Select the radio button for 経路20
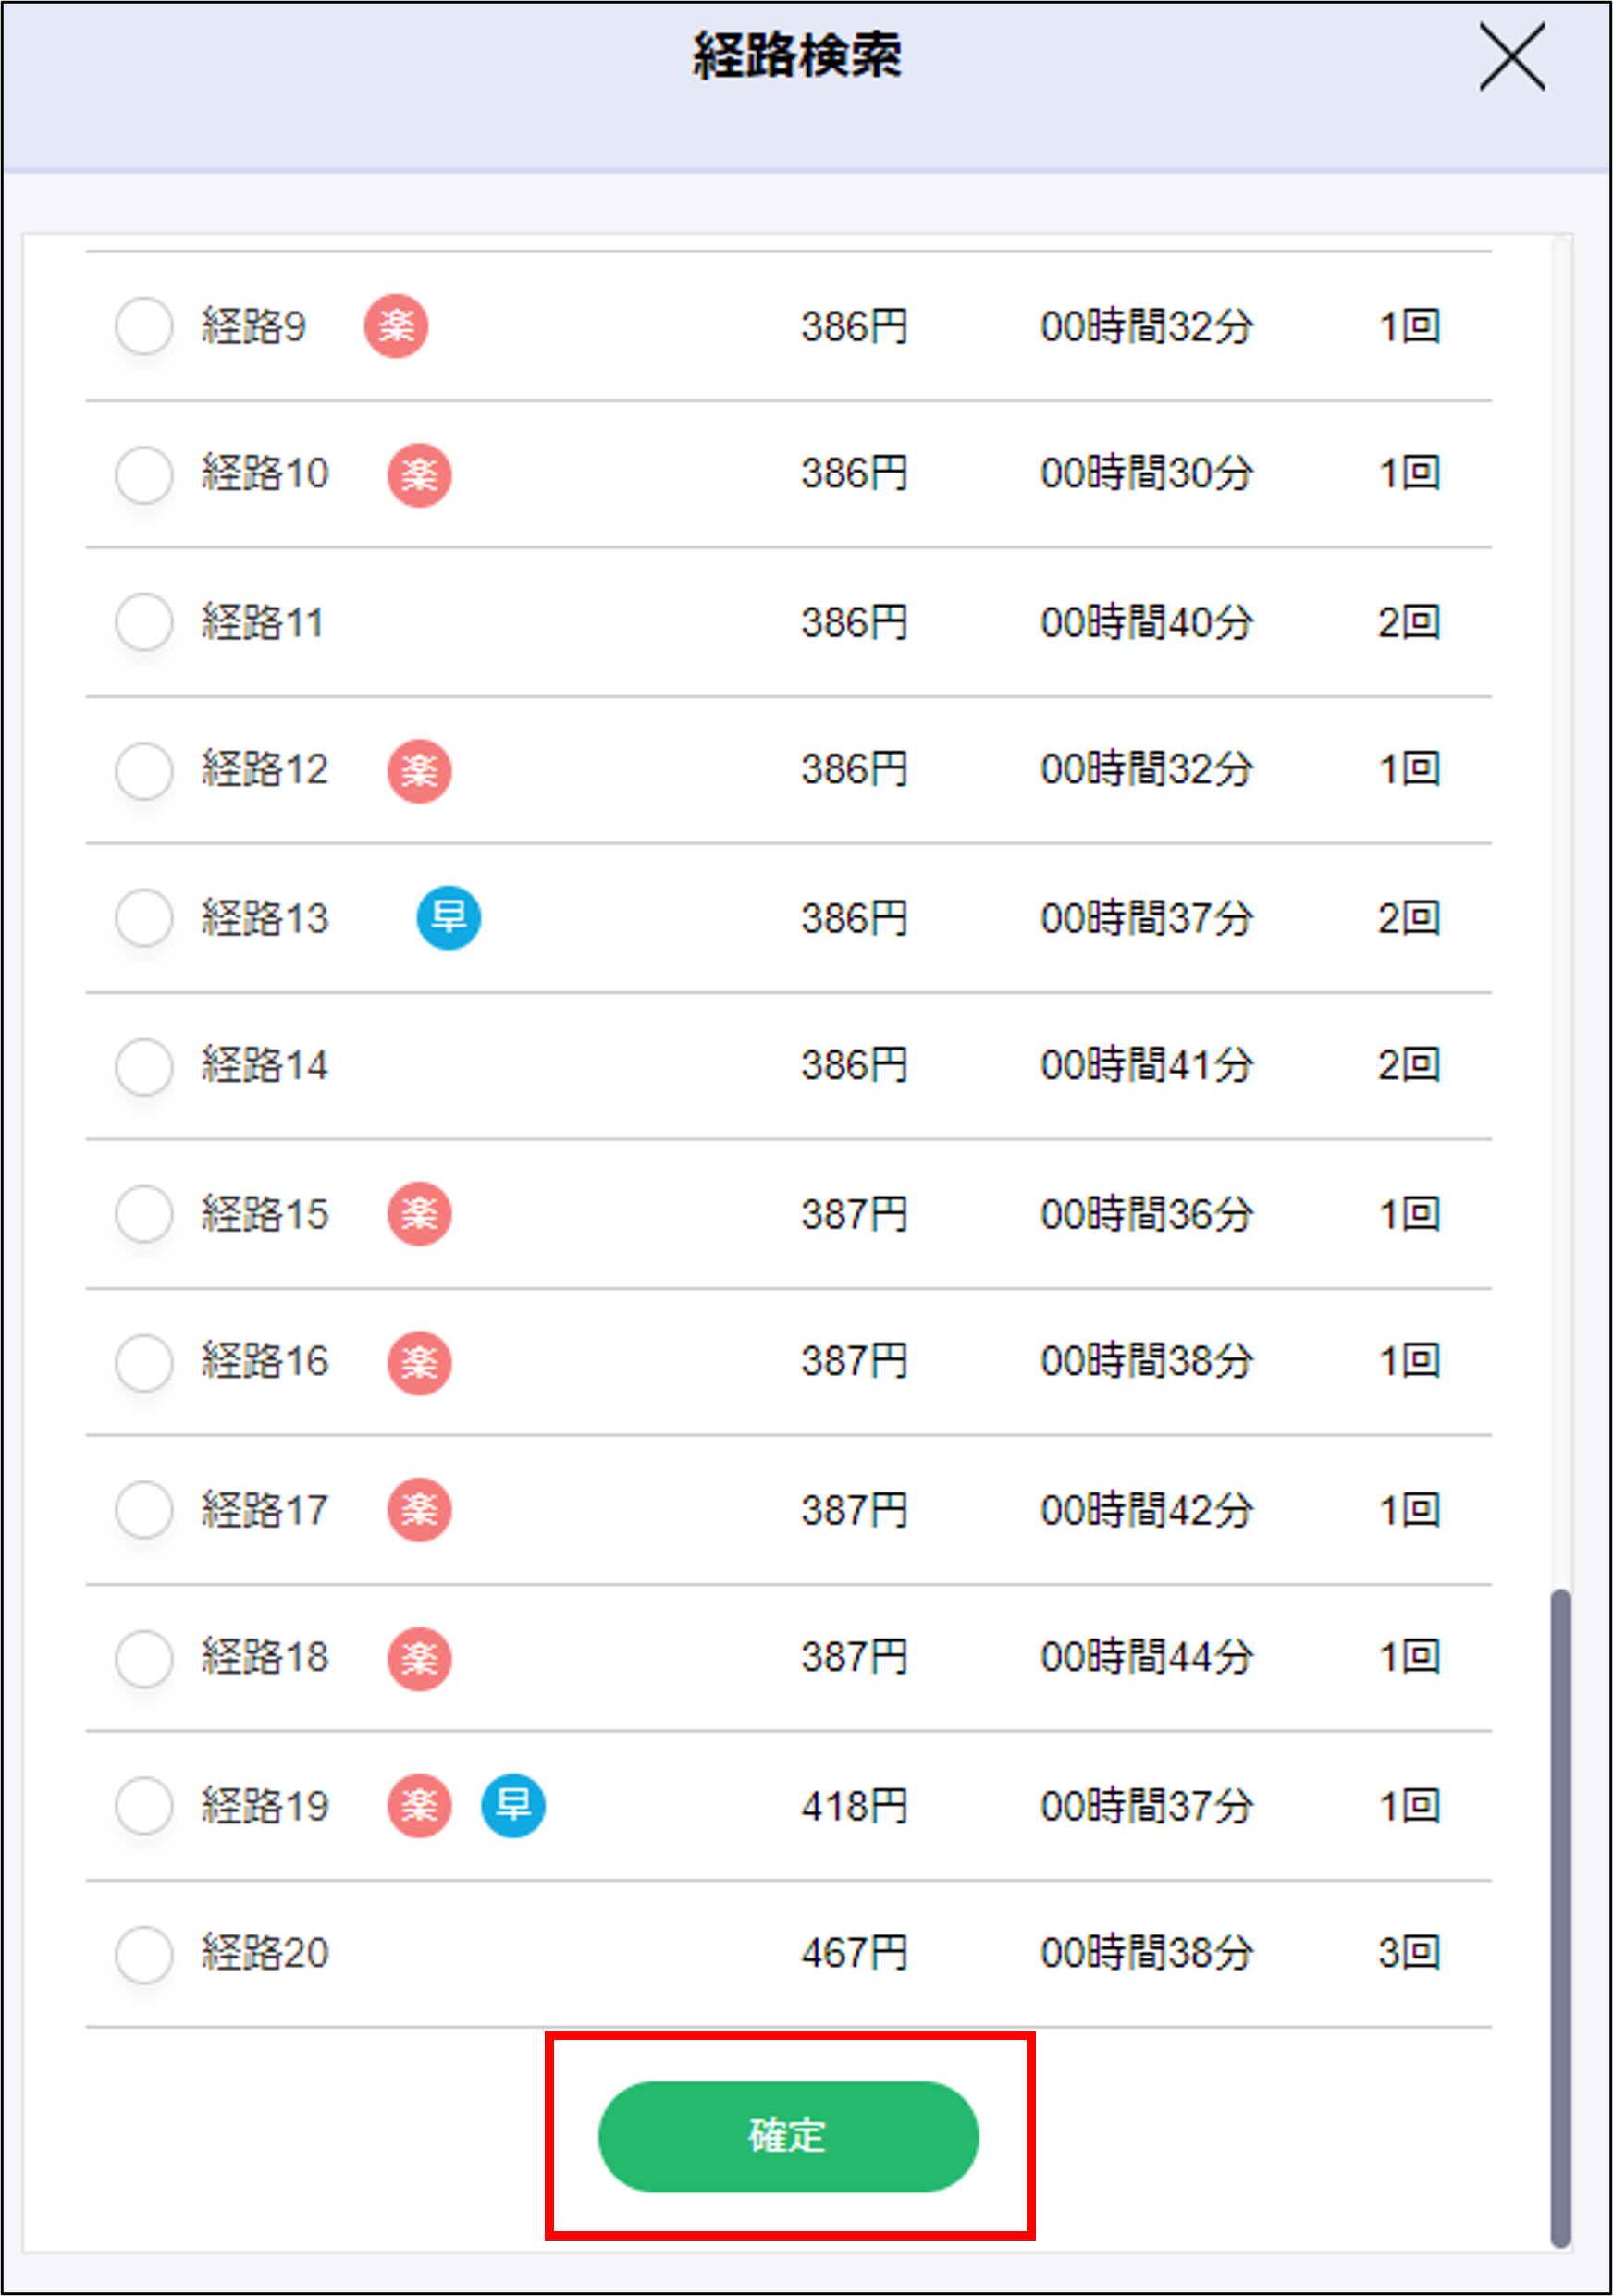1613x2296 pixels. click(x=143, y=1954)
